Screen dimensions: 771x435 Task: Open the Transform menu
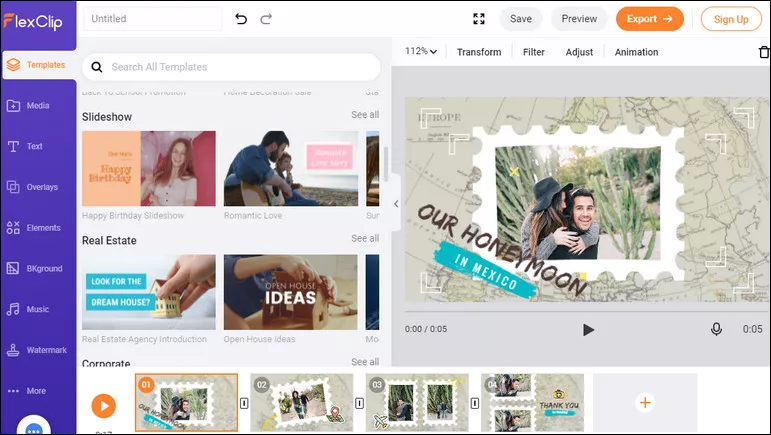tap(479, 52)
